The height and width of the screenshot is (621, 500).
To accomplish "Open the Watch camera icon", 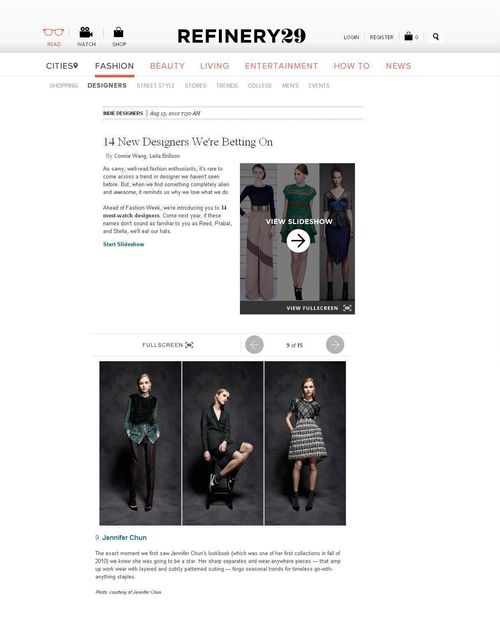I will click(x=86, y=32).
